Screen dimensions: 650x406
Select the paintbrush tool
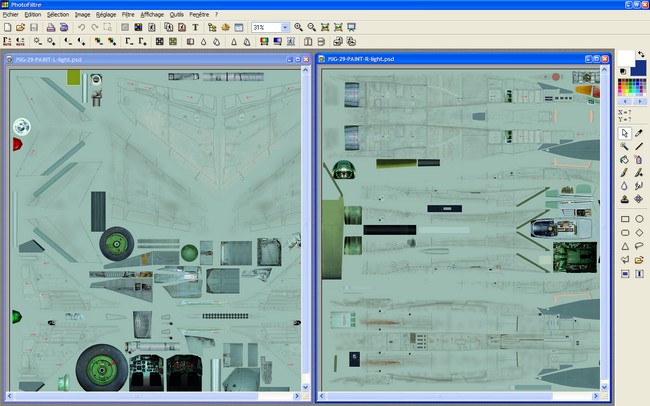(x=625, y=173)
